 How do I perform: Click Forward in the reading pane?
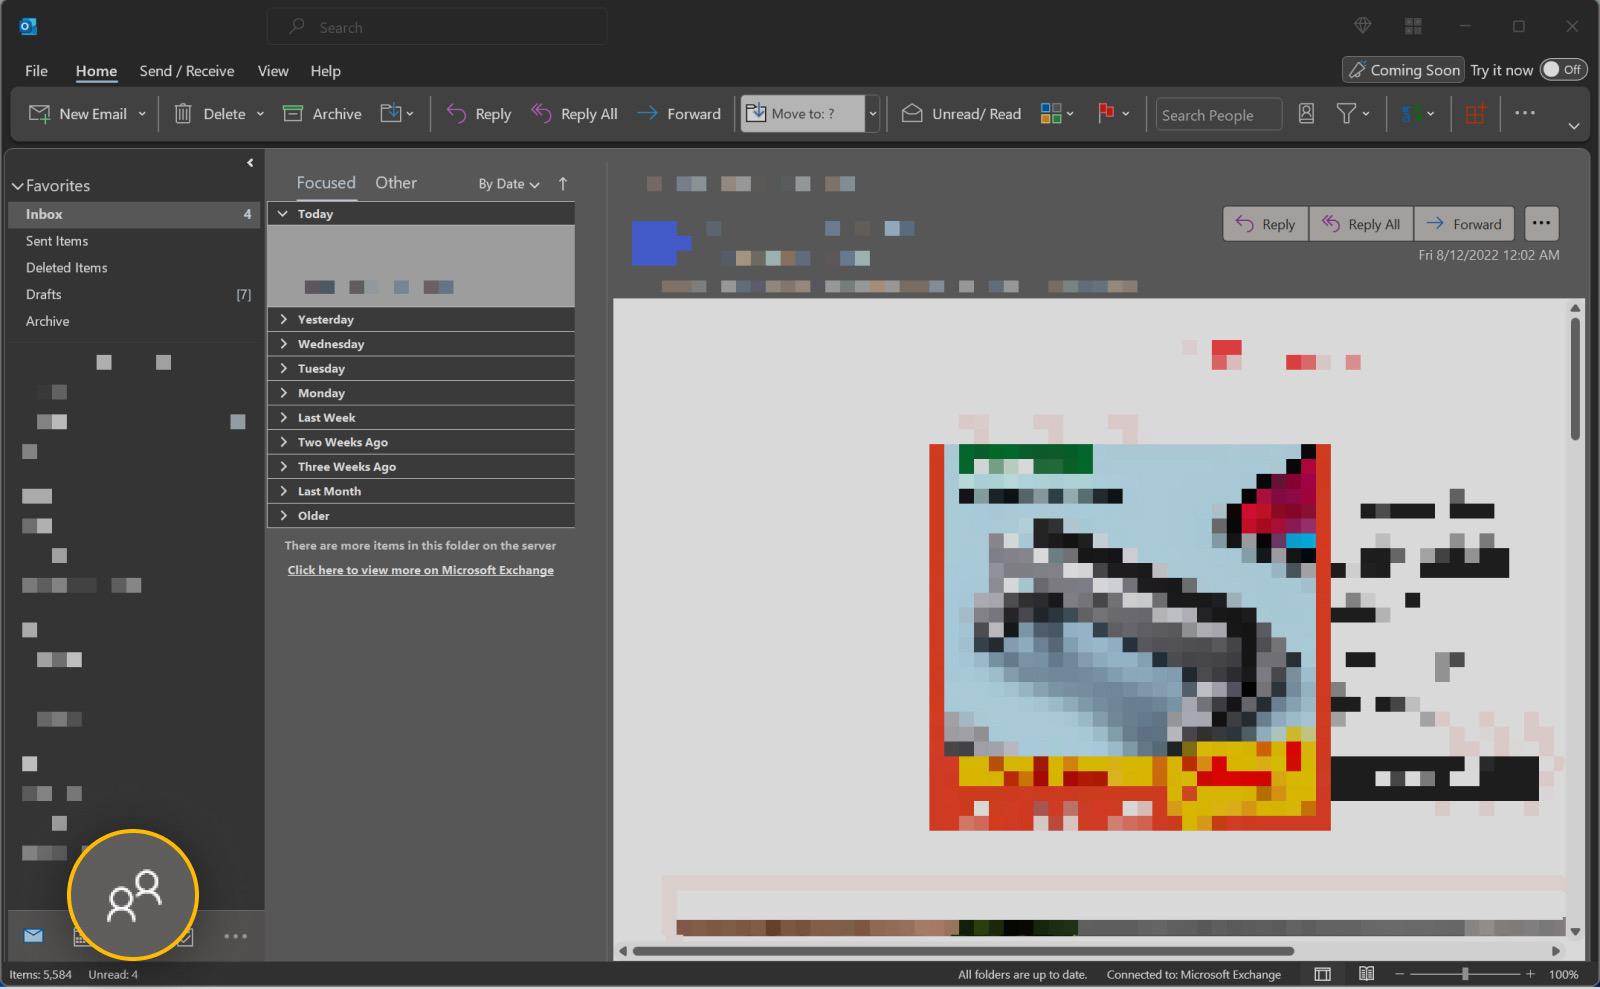pos(1464,224)
